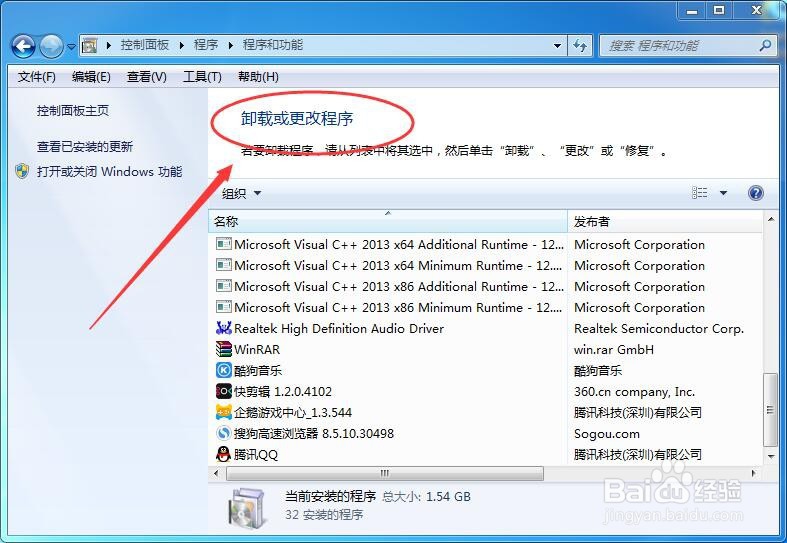Open 打开或关闭 Windows 功能 link
Viewport: 787px width, 543px height.
(x=109, y=172)
